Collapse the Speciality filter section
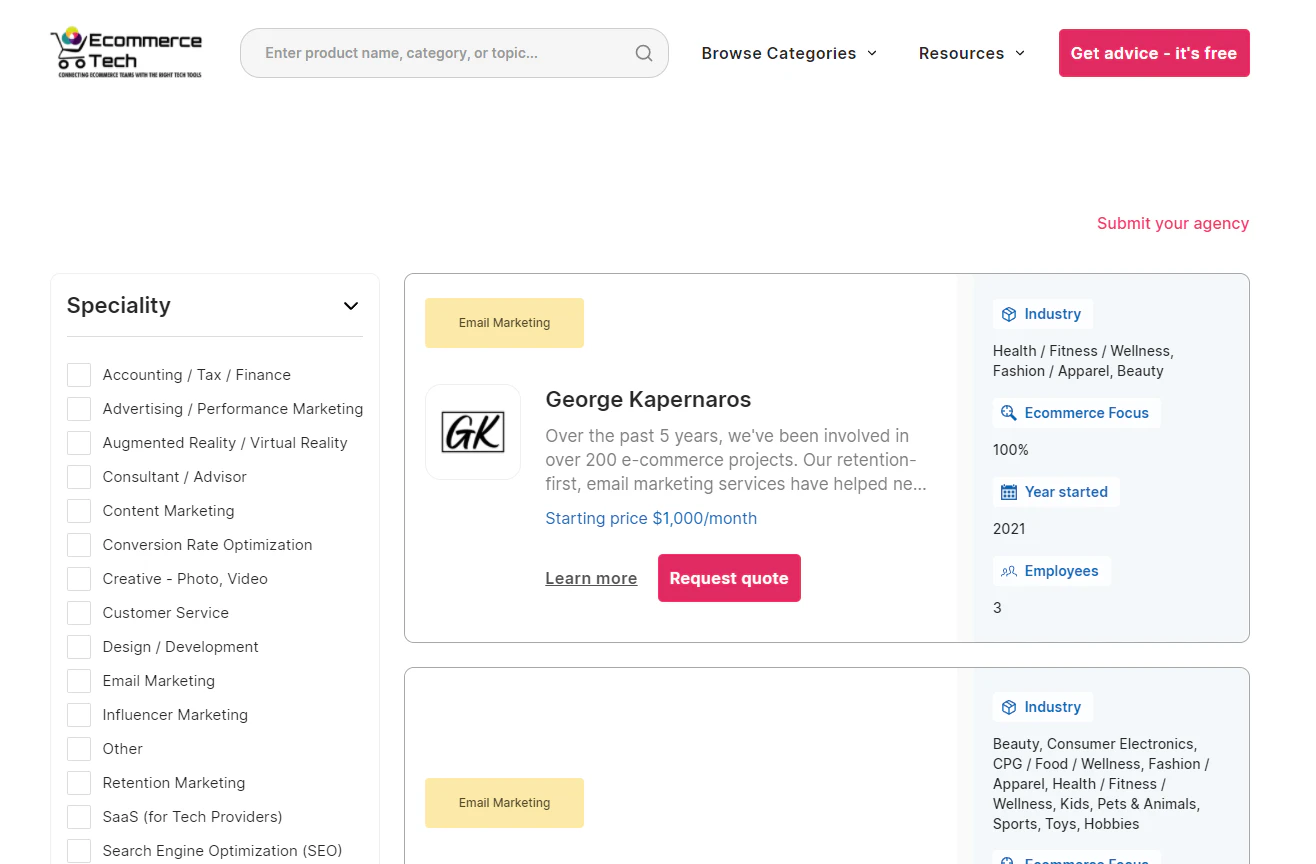The image size is (1316, 864). click(x=351, y=306)
